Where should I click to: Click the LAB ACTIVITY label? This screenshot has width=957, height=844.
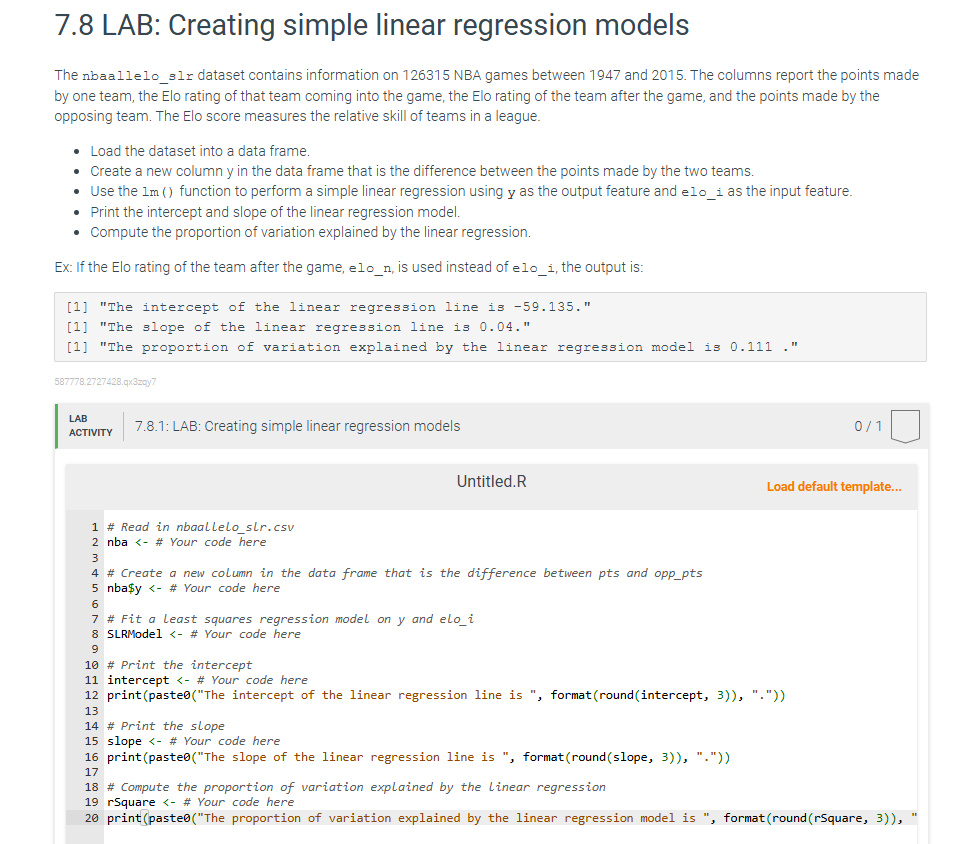[x=90, y=426]
